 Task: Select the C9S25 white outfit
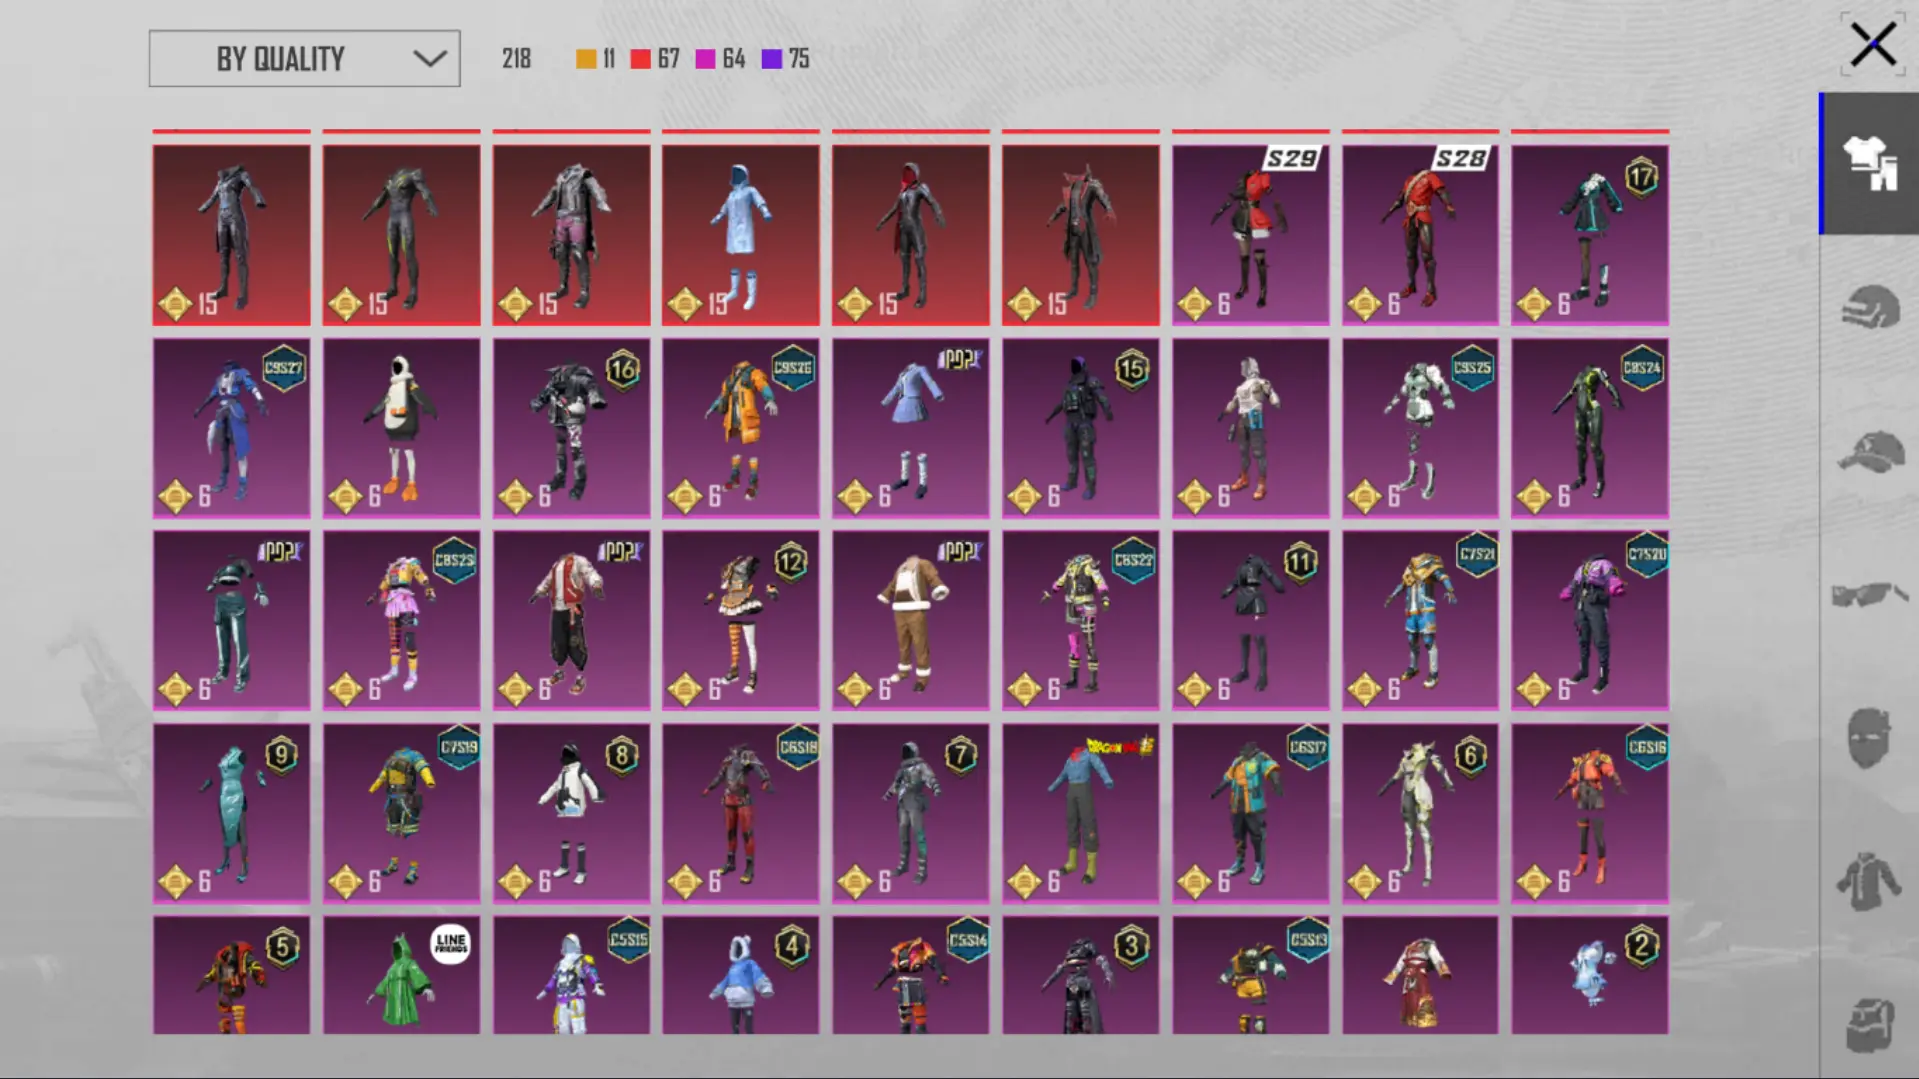1420,428
